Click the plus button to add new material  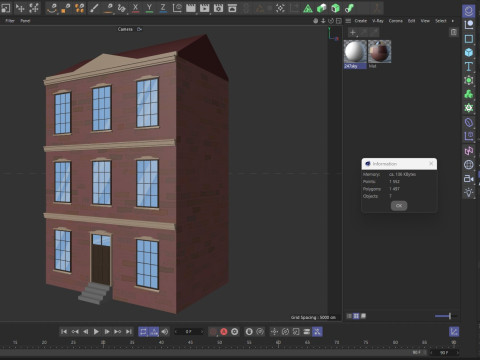tap(353, 32)
